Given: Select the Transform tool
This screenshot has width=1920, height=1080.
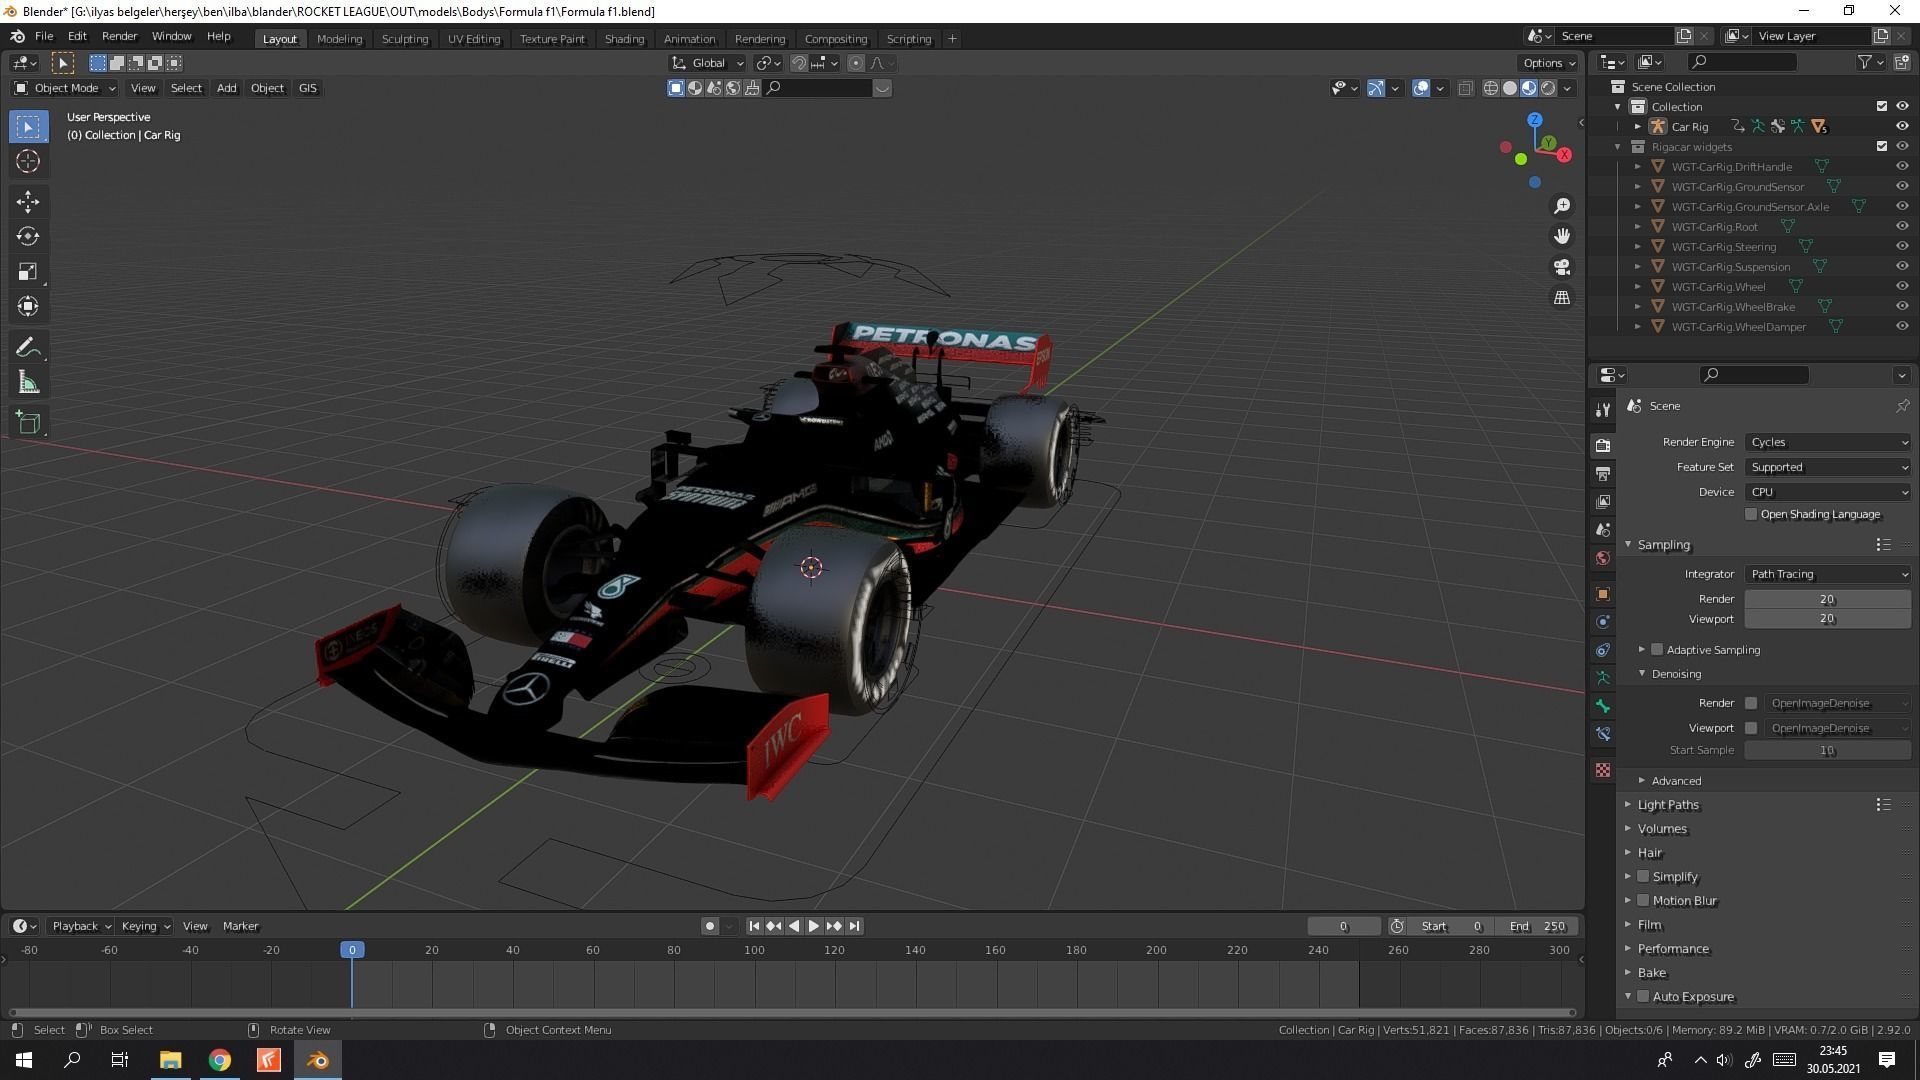Looking at the screenshot, I should coord(28,306).
